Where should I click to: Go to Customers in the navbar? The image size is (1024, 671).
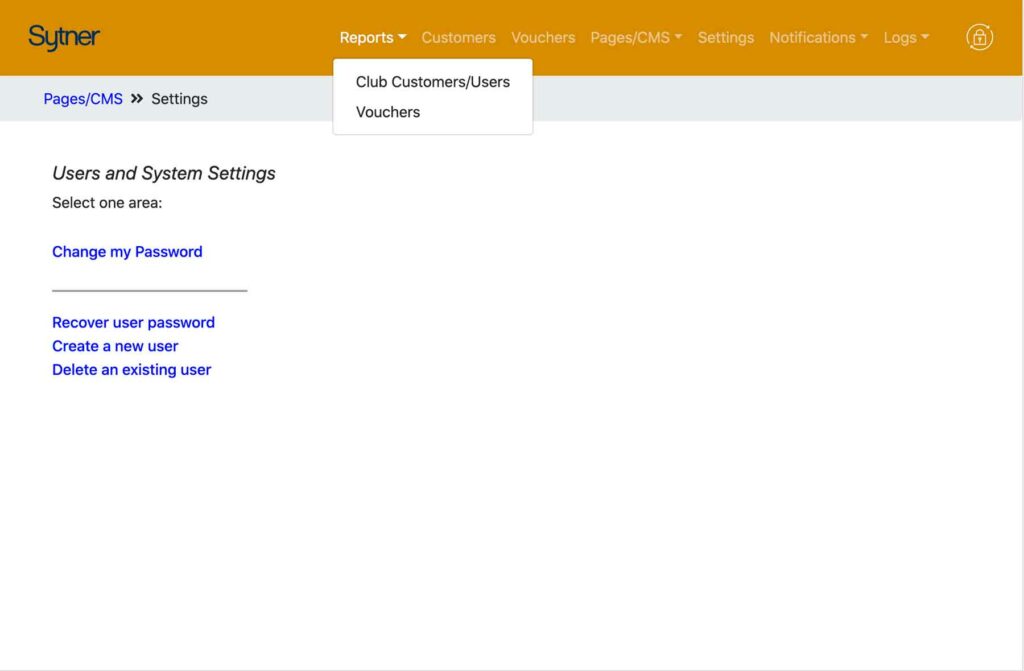[x=458, y=38]
